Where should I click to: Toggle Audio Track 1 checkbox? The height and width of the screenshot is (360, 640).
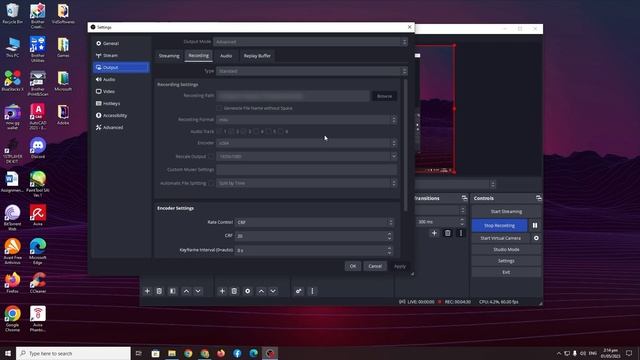[x=219, y=131]
